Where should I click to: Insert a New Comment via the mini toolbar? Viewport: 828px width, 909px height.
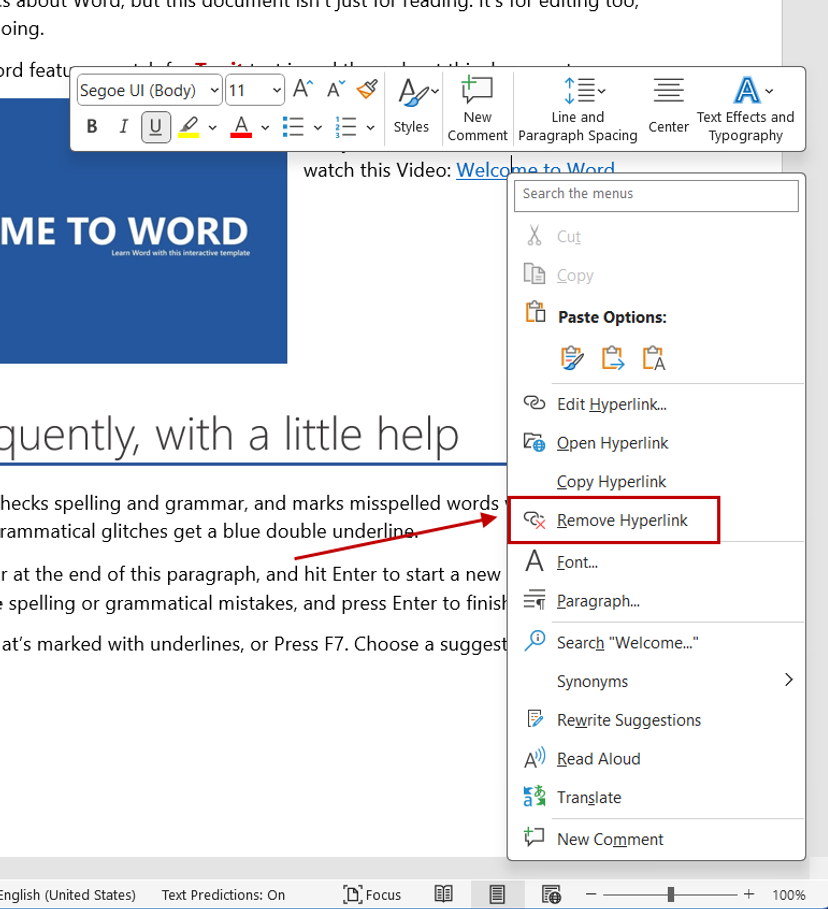[477, 107]
